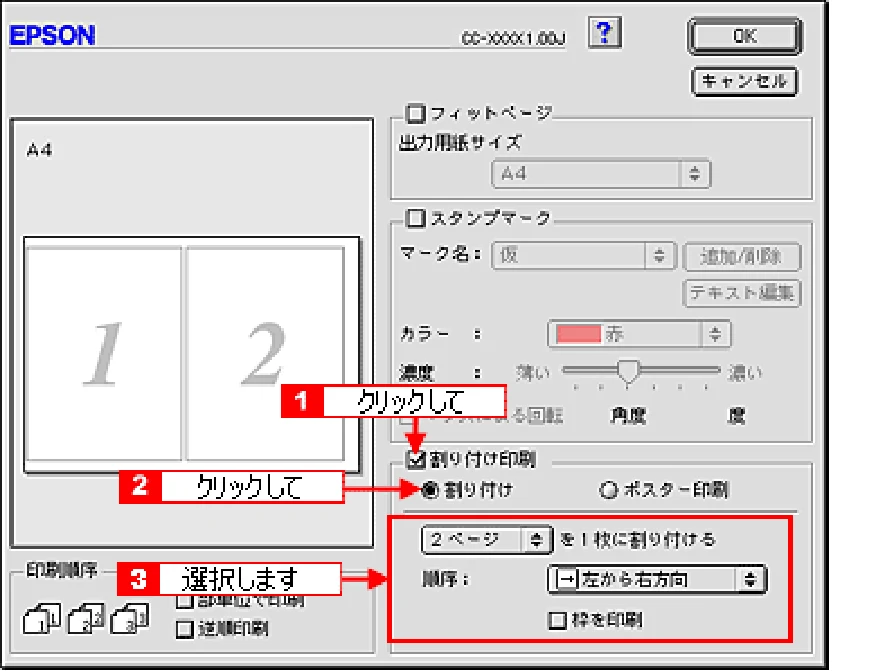Screen dimensions: 894x671
Task: Click the red color swatch in カラー
Action: [578, 334]
